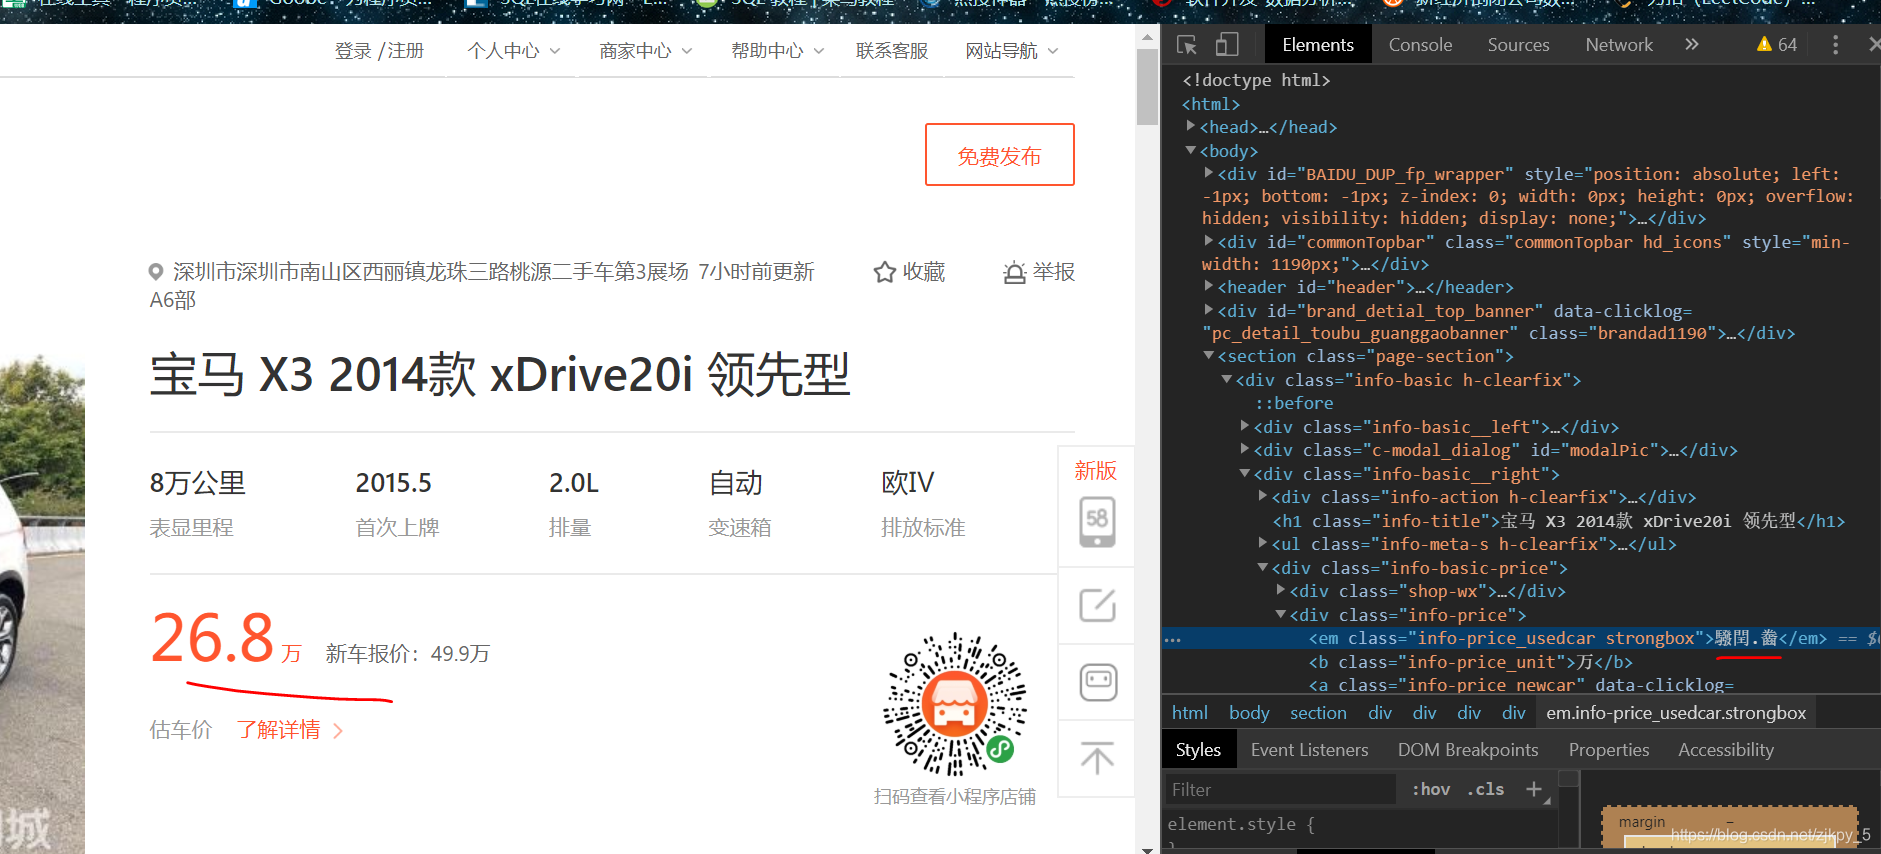Viewport: 1881px width, 854px height.
Task: Collapse the info-price div node
Action: pyautogui.click(x=1281, y=614)
